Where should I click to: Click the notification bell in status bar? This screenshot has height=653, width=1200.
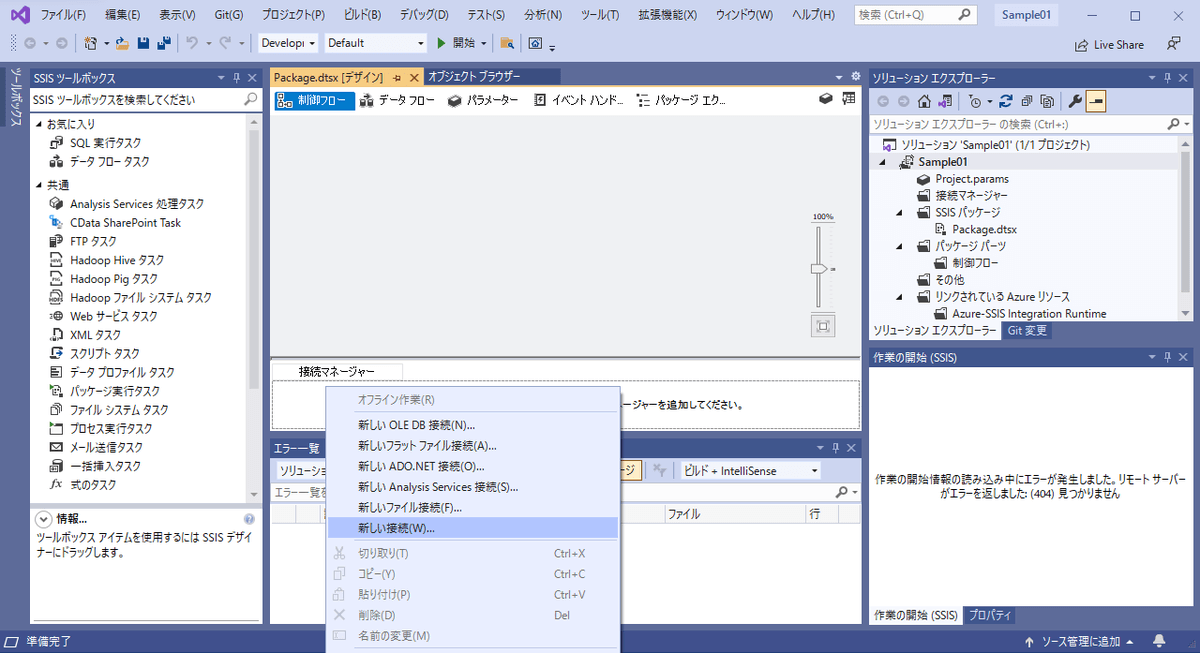[1159, 641]
